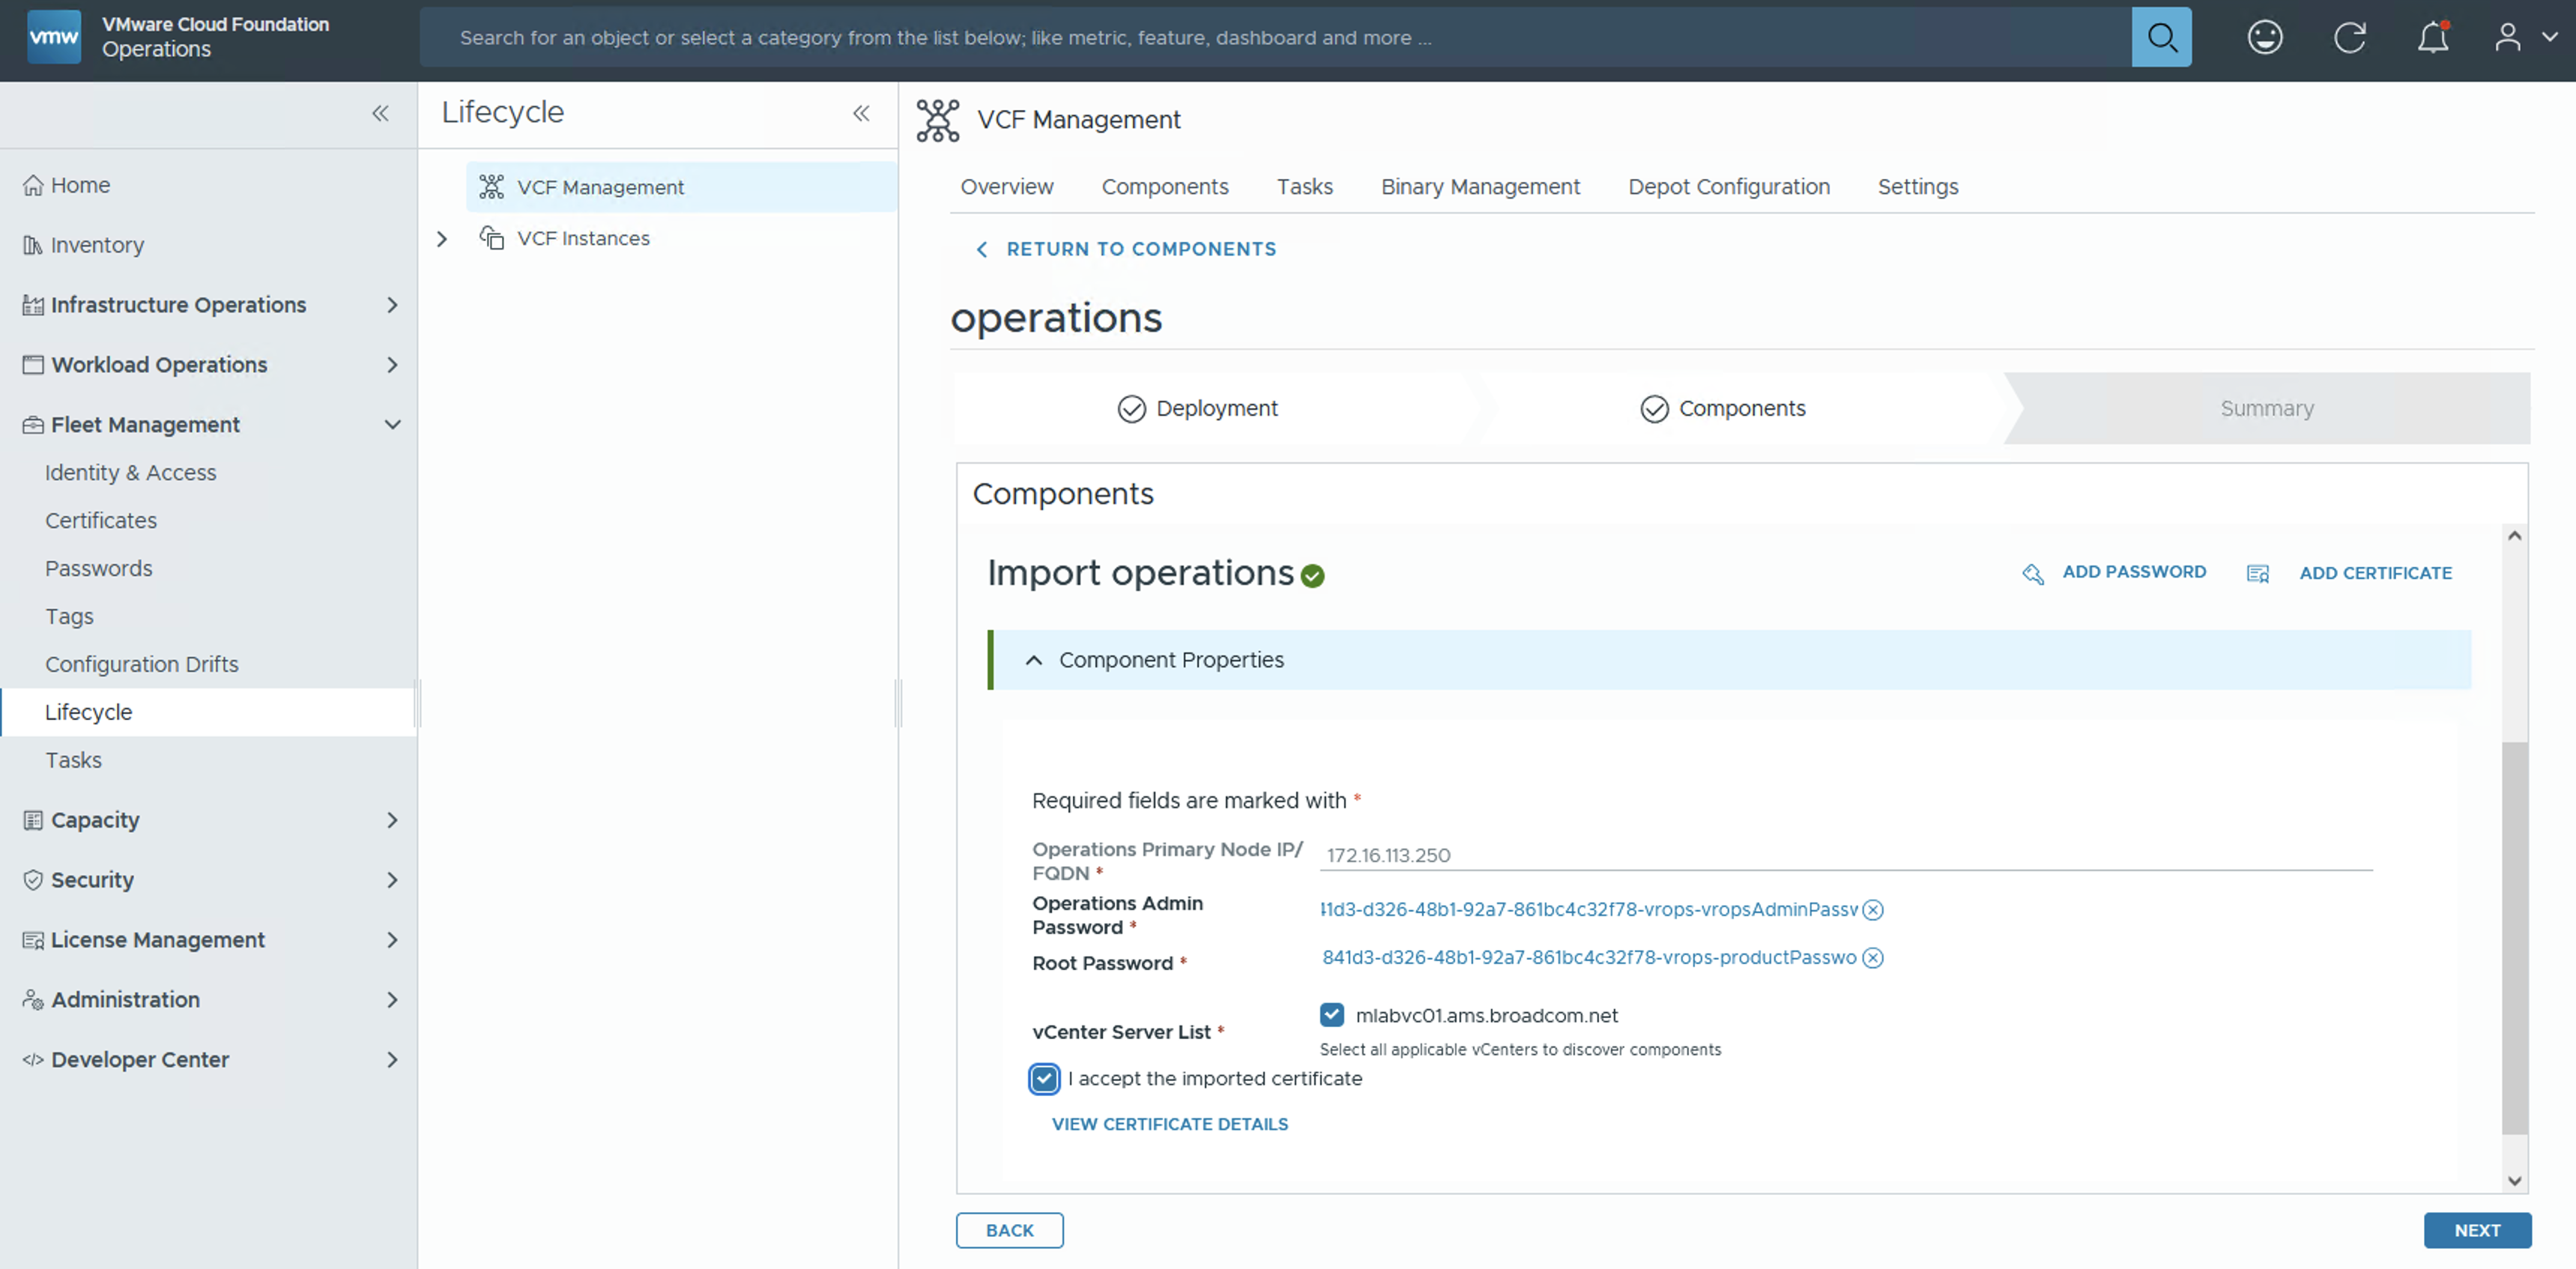Click View Certificate Details link
This screenshot has height=1269, width=2576.
click(x=1169, y=1124)
